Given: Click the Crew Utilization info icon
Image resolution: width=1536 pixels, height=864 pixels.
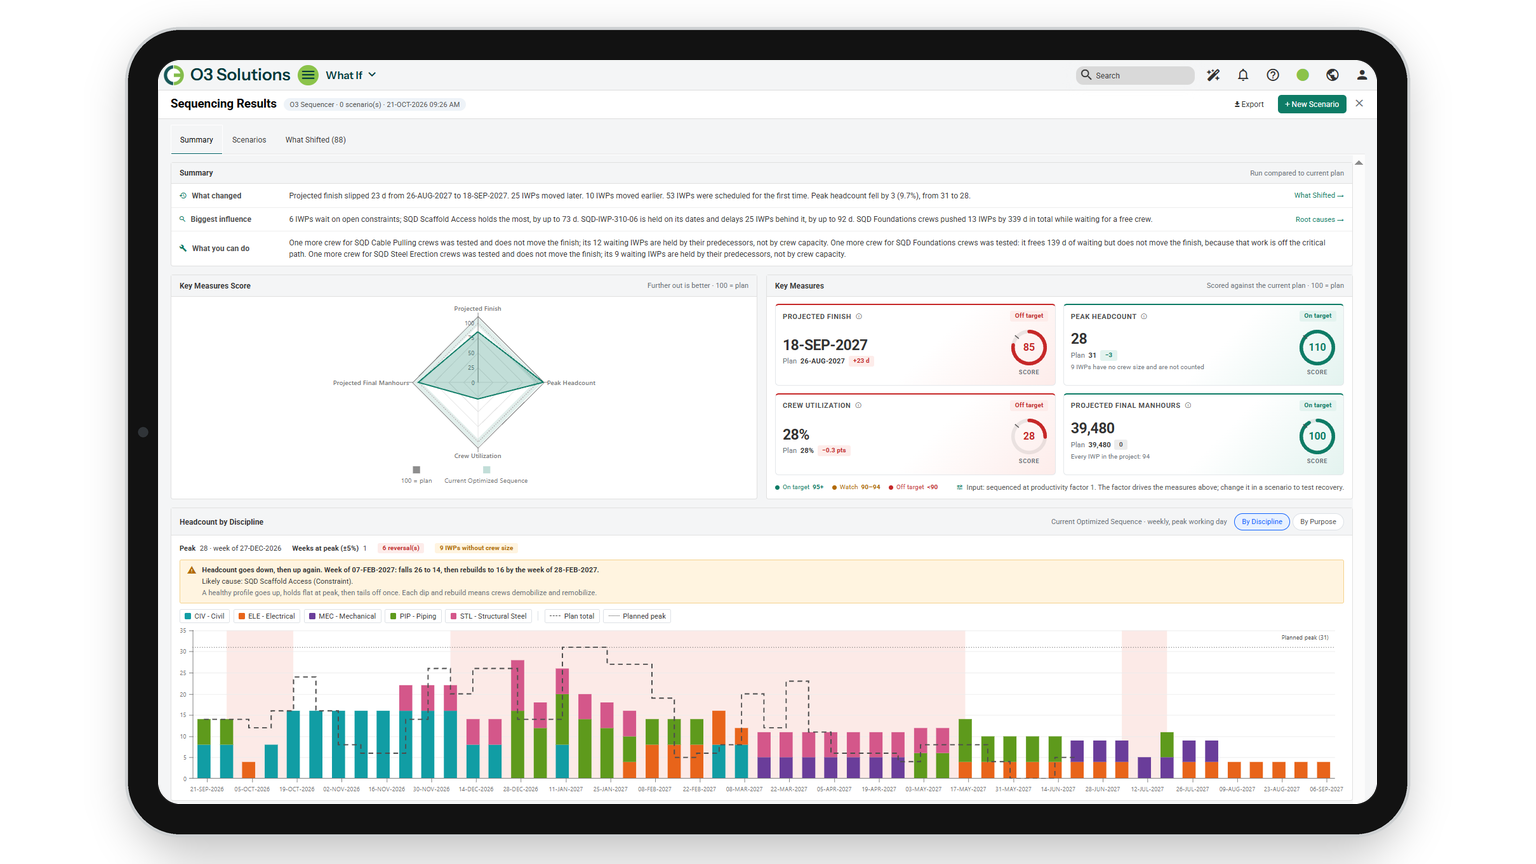Looking at the screenshot, I should click(x=858, y=405).
